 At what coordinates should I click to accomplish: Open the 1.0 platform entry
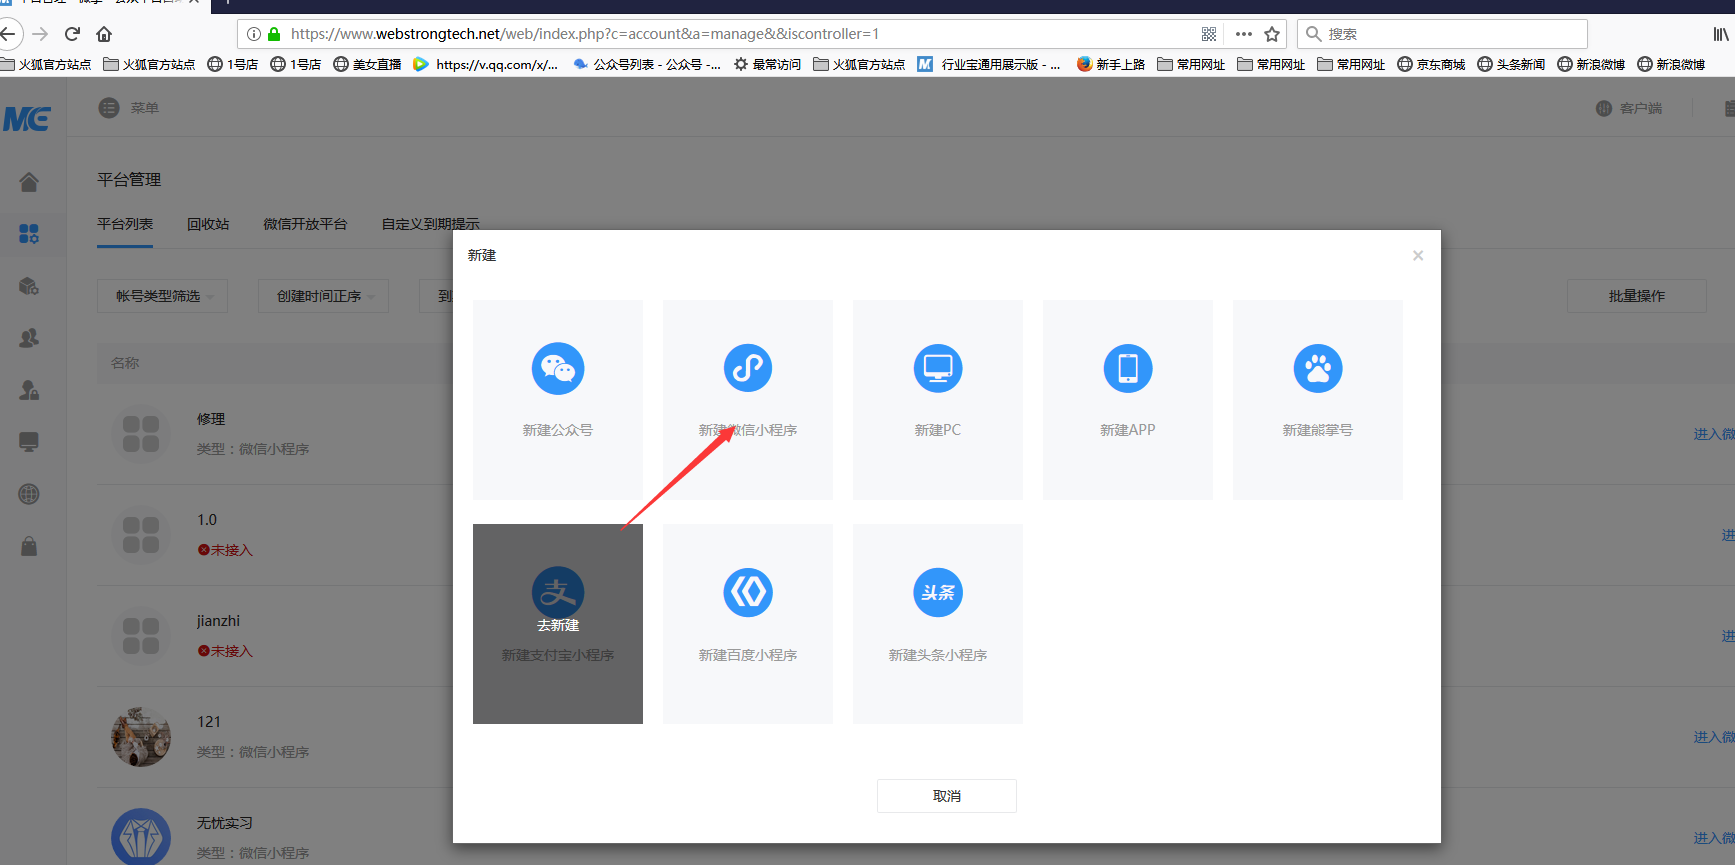point(207,520)
